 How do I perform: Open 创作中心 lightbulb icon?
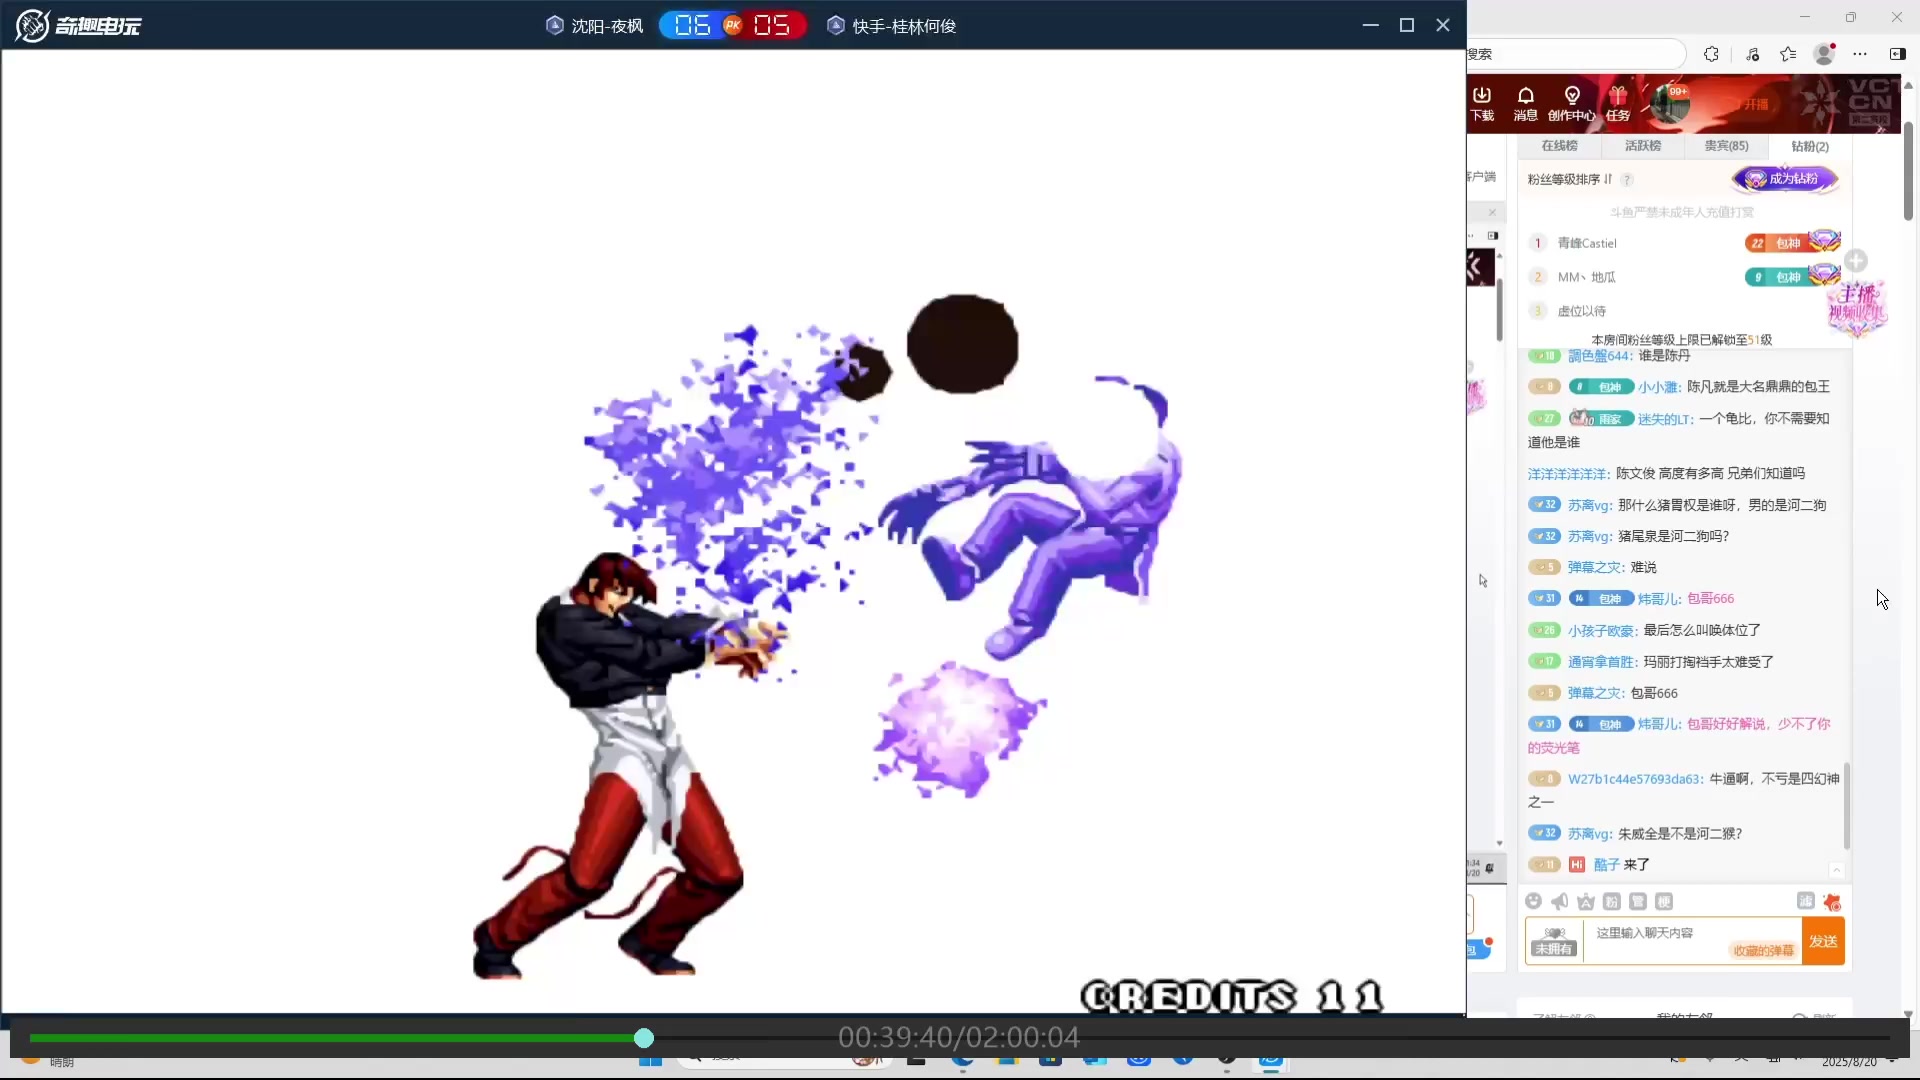pos(1572,103)
